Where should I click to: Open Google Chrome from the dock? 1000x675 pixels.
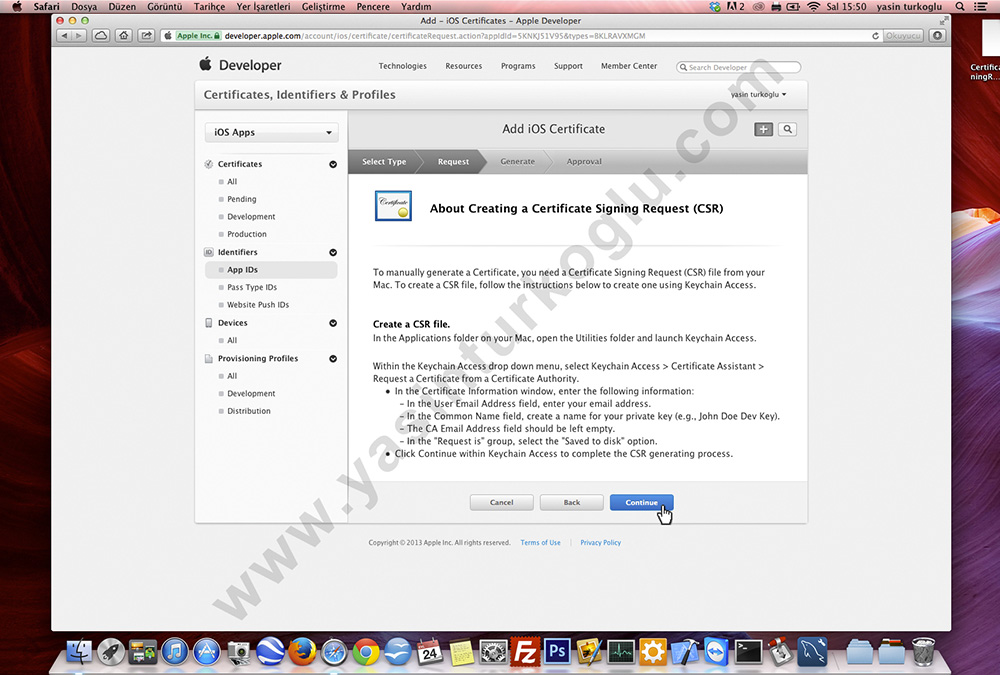(x=366, y=652)
